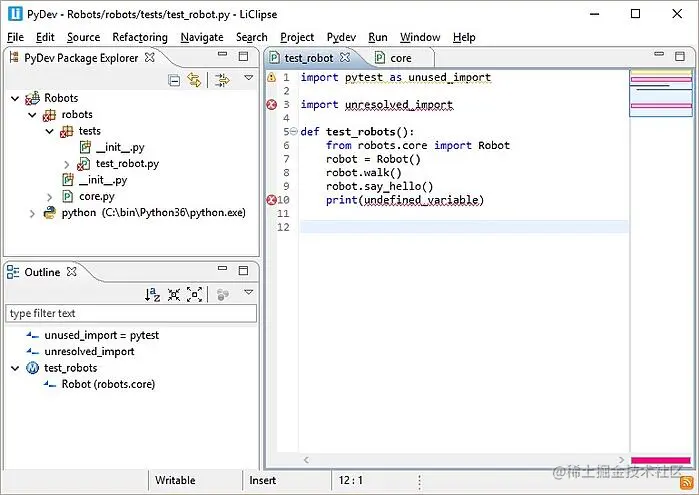Open the Navigate menu
This screenshot has height=495, width=699.
tap(202, 37)
